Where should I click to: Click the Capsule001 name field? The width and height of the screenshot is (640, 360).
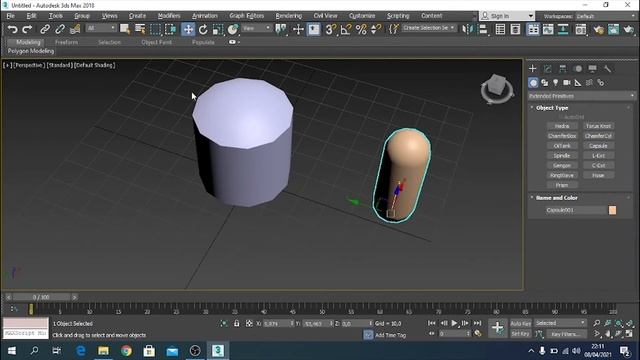(x=576, y=210)
